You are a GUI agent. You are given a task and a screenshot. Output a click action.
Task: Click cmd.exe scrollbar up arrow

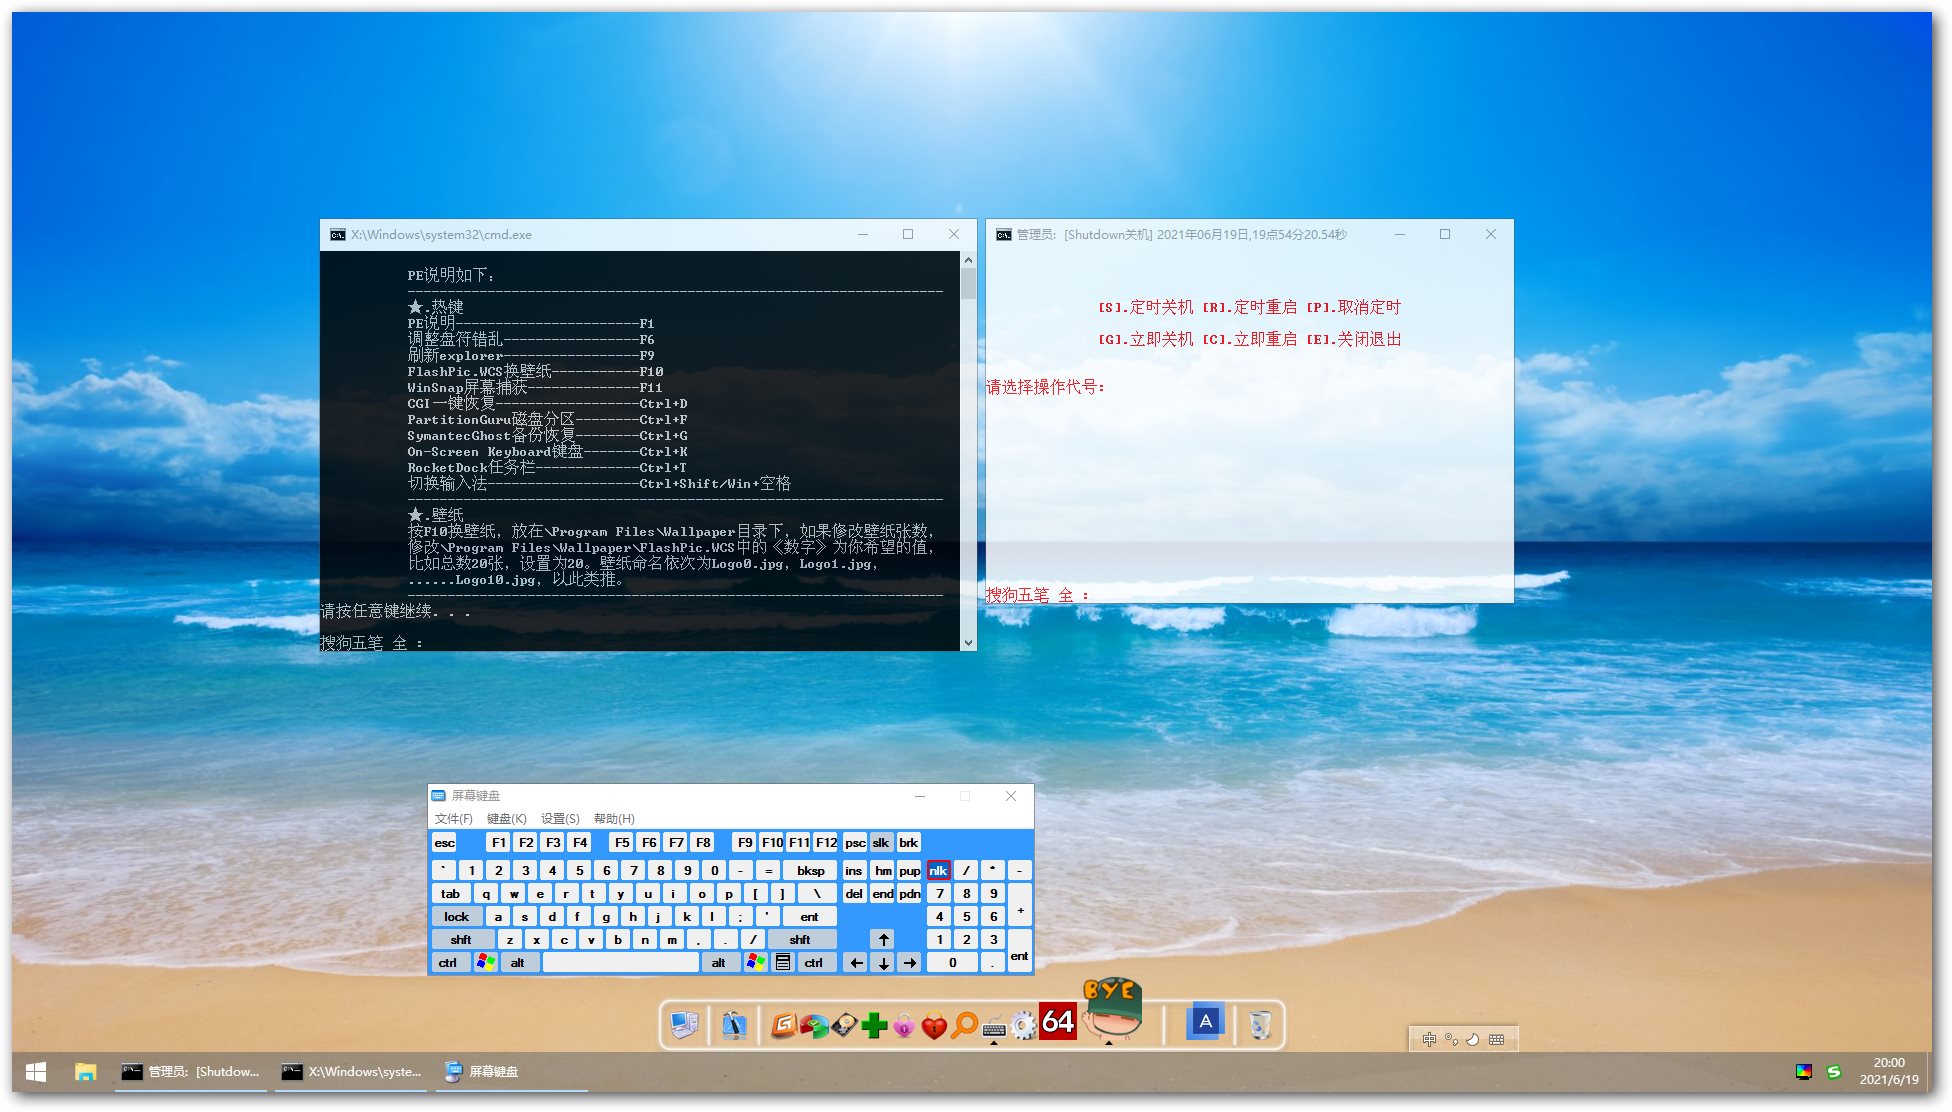coord(968,259)
